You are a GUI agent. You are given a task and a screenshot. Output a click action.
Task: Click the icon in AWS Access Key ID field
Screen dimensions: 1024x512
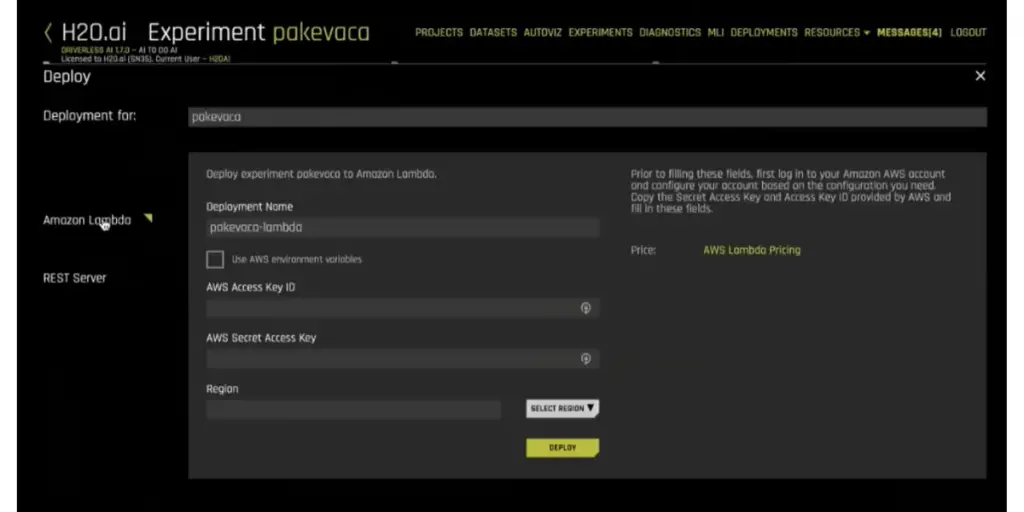586,308
